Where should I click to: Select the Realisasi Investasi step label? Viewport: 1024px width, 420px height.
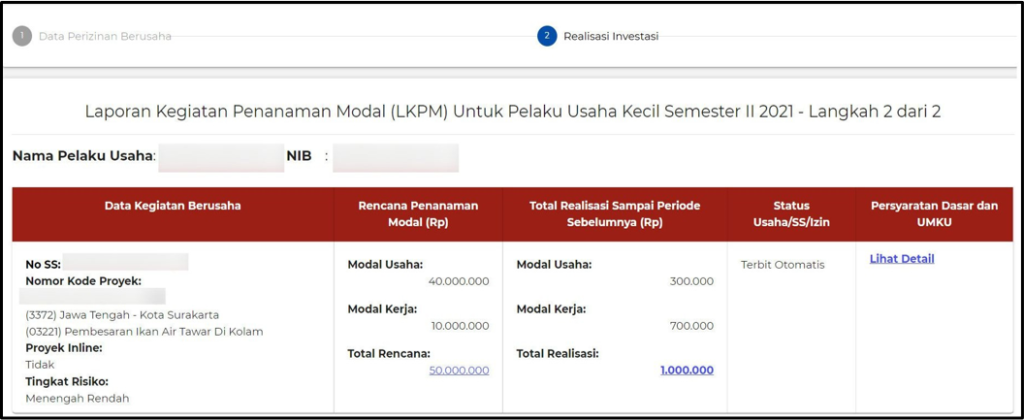[610, 36]
